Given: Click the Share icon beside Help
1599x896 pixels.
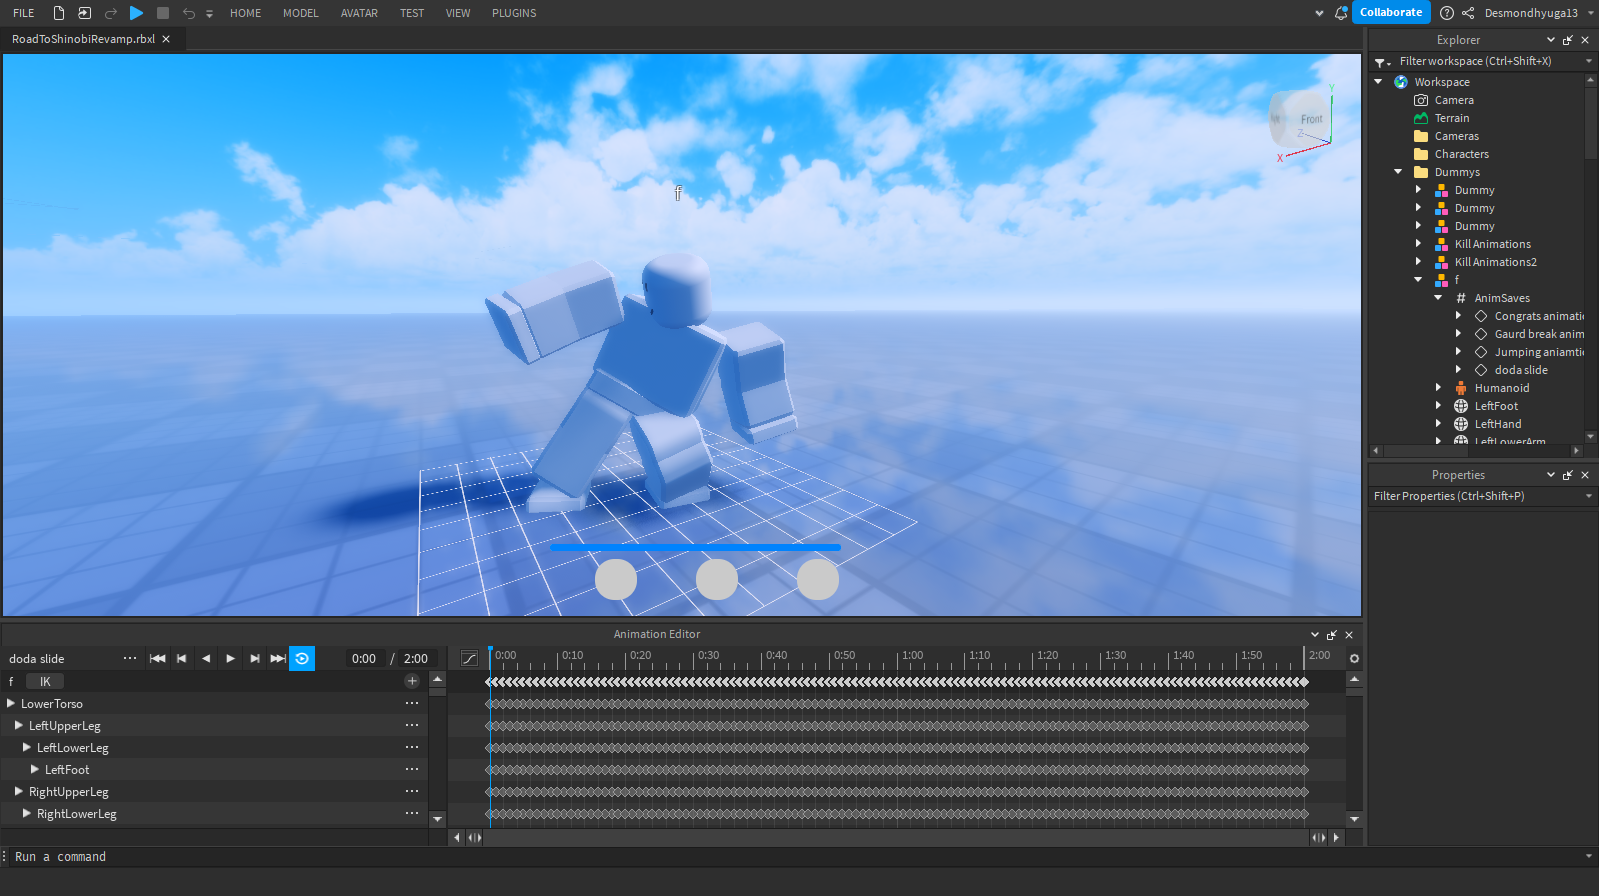Looking at the screenshot, I should click(1468, 13).
